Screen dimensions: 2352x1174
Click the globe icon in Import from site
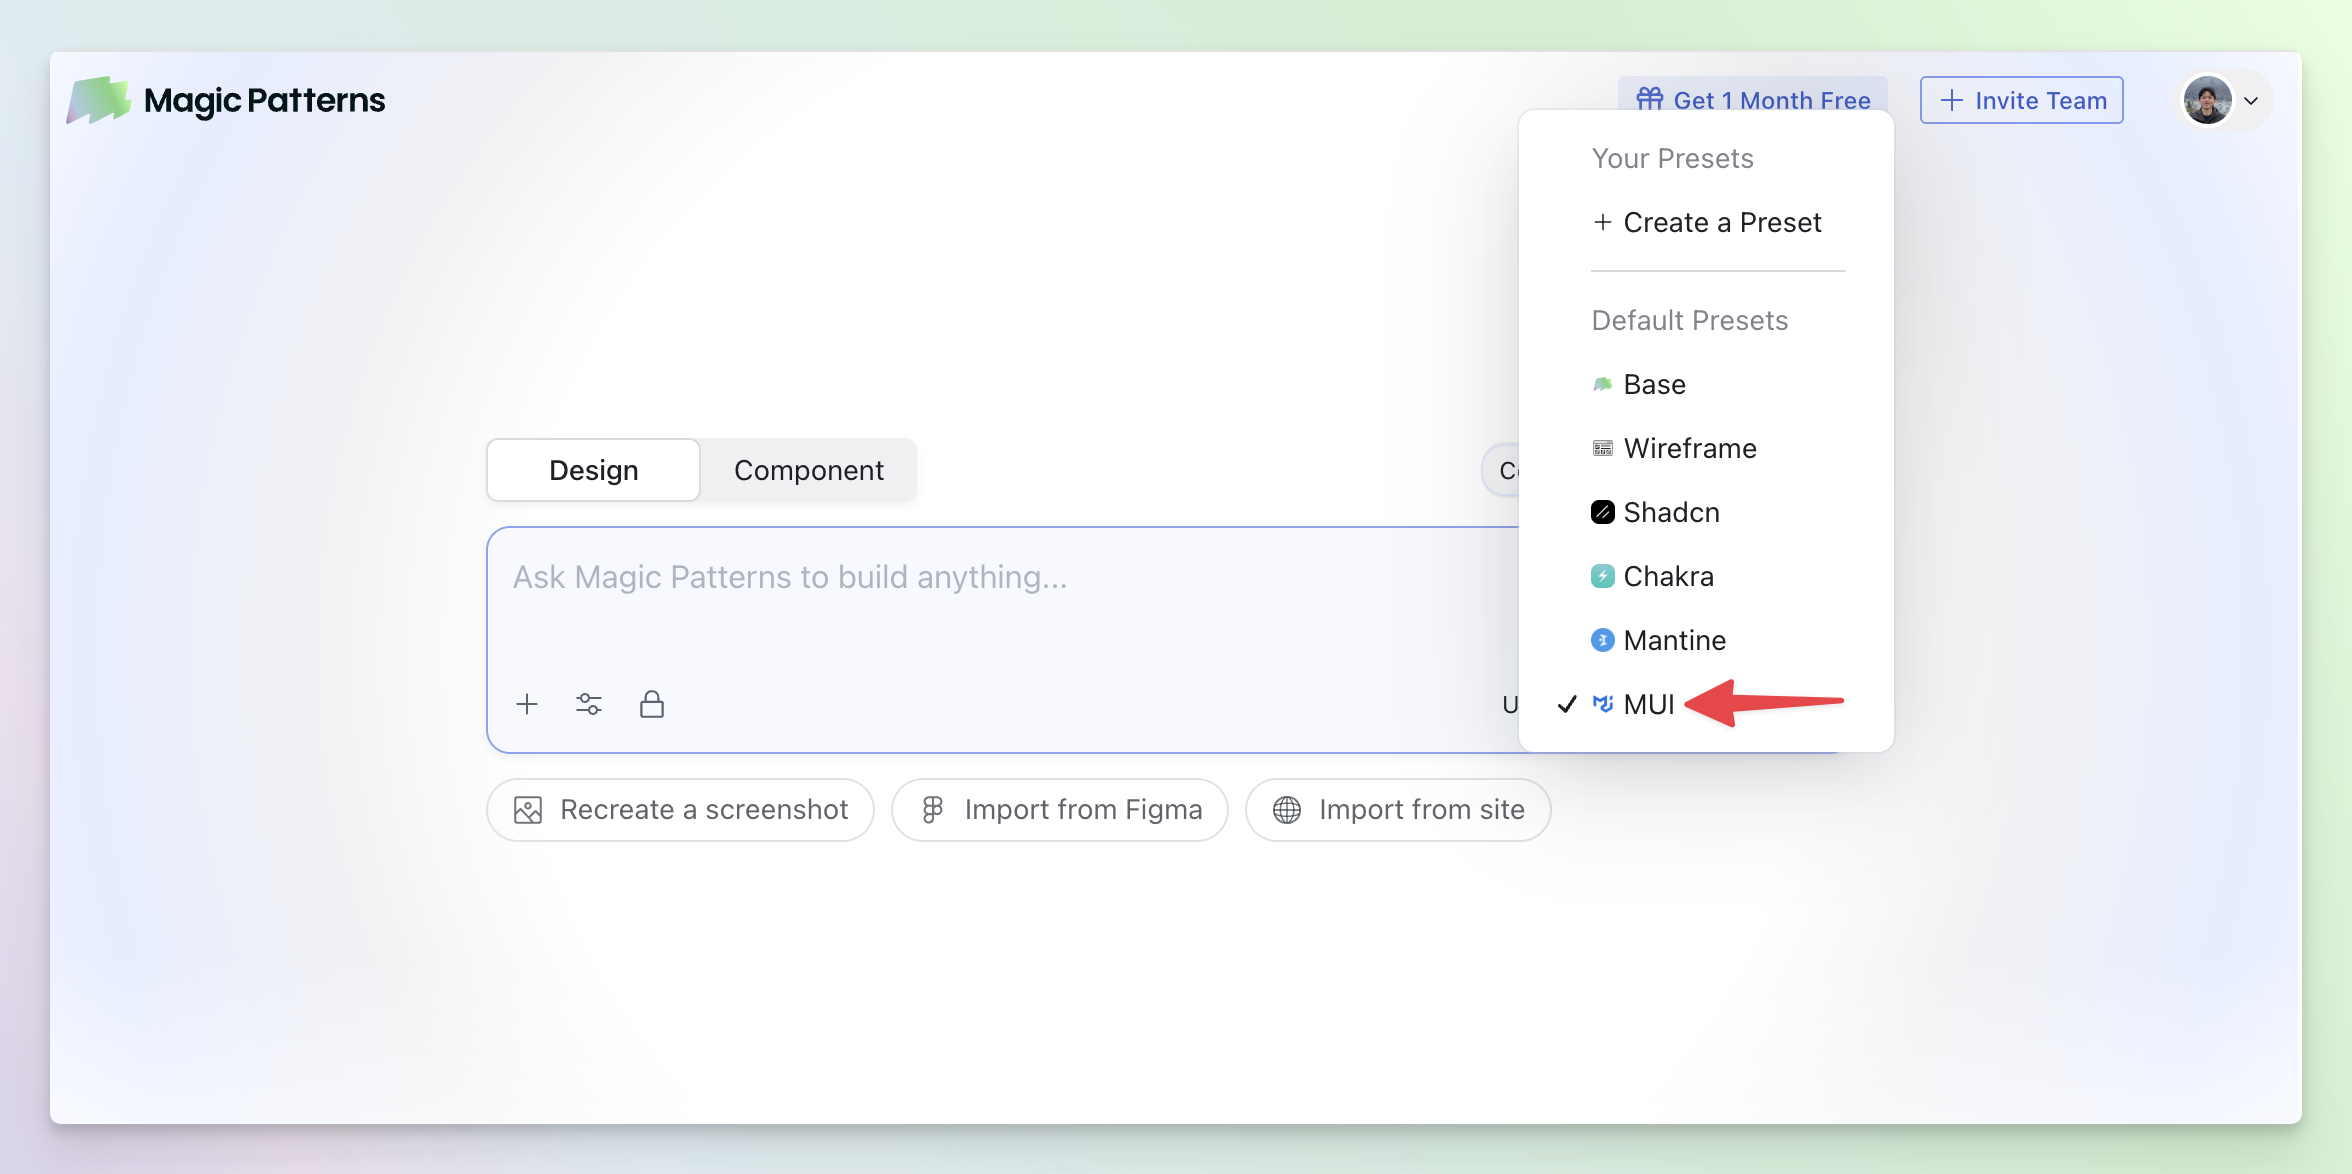coord(1287,809)
